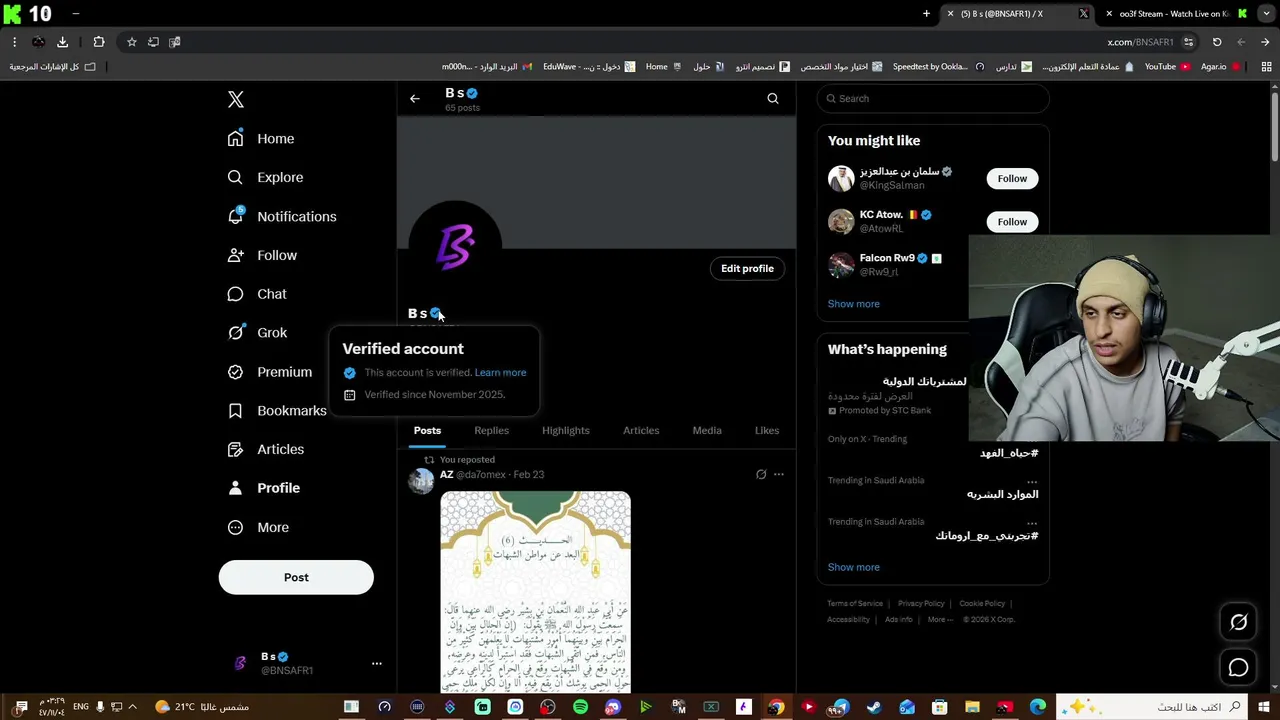Expand the More menu in sidebar
Image resolution: width=1280 pixels, height=720 pixels.
258,527
